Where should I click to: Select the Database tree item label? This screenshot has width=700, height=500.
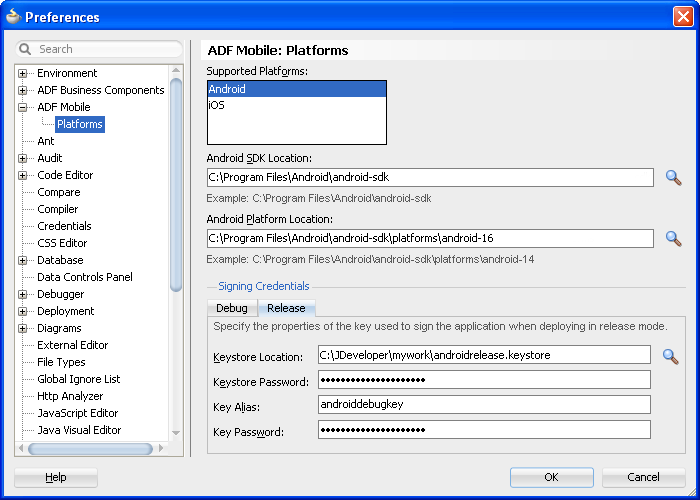pos(60,260)
